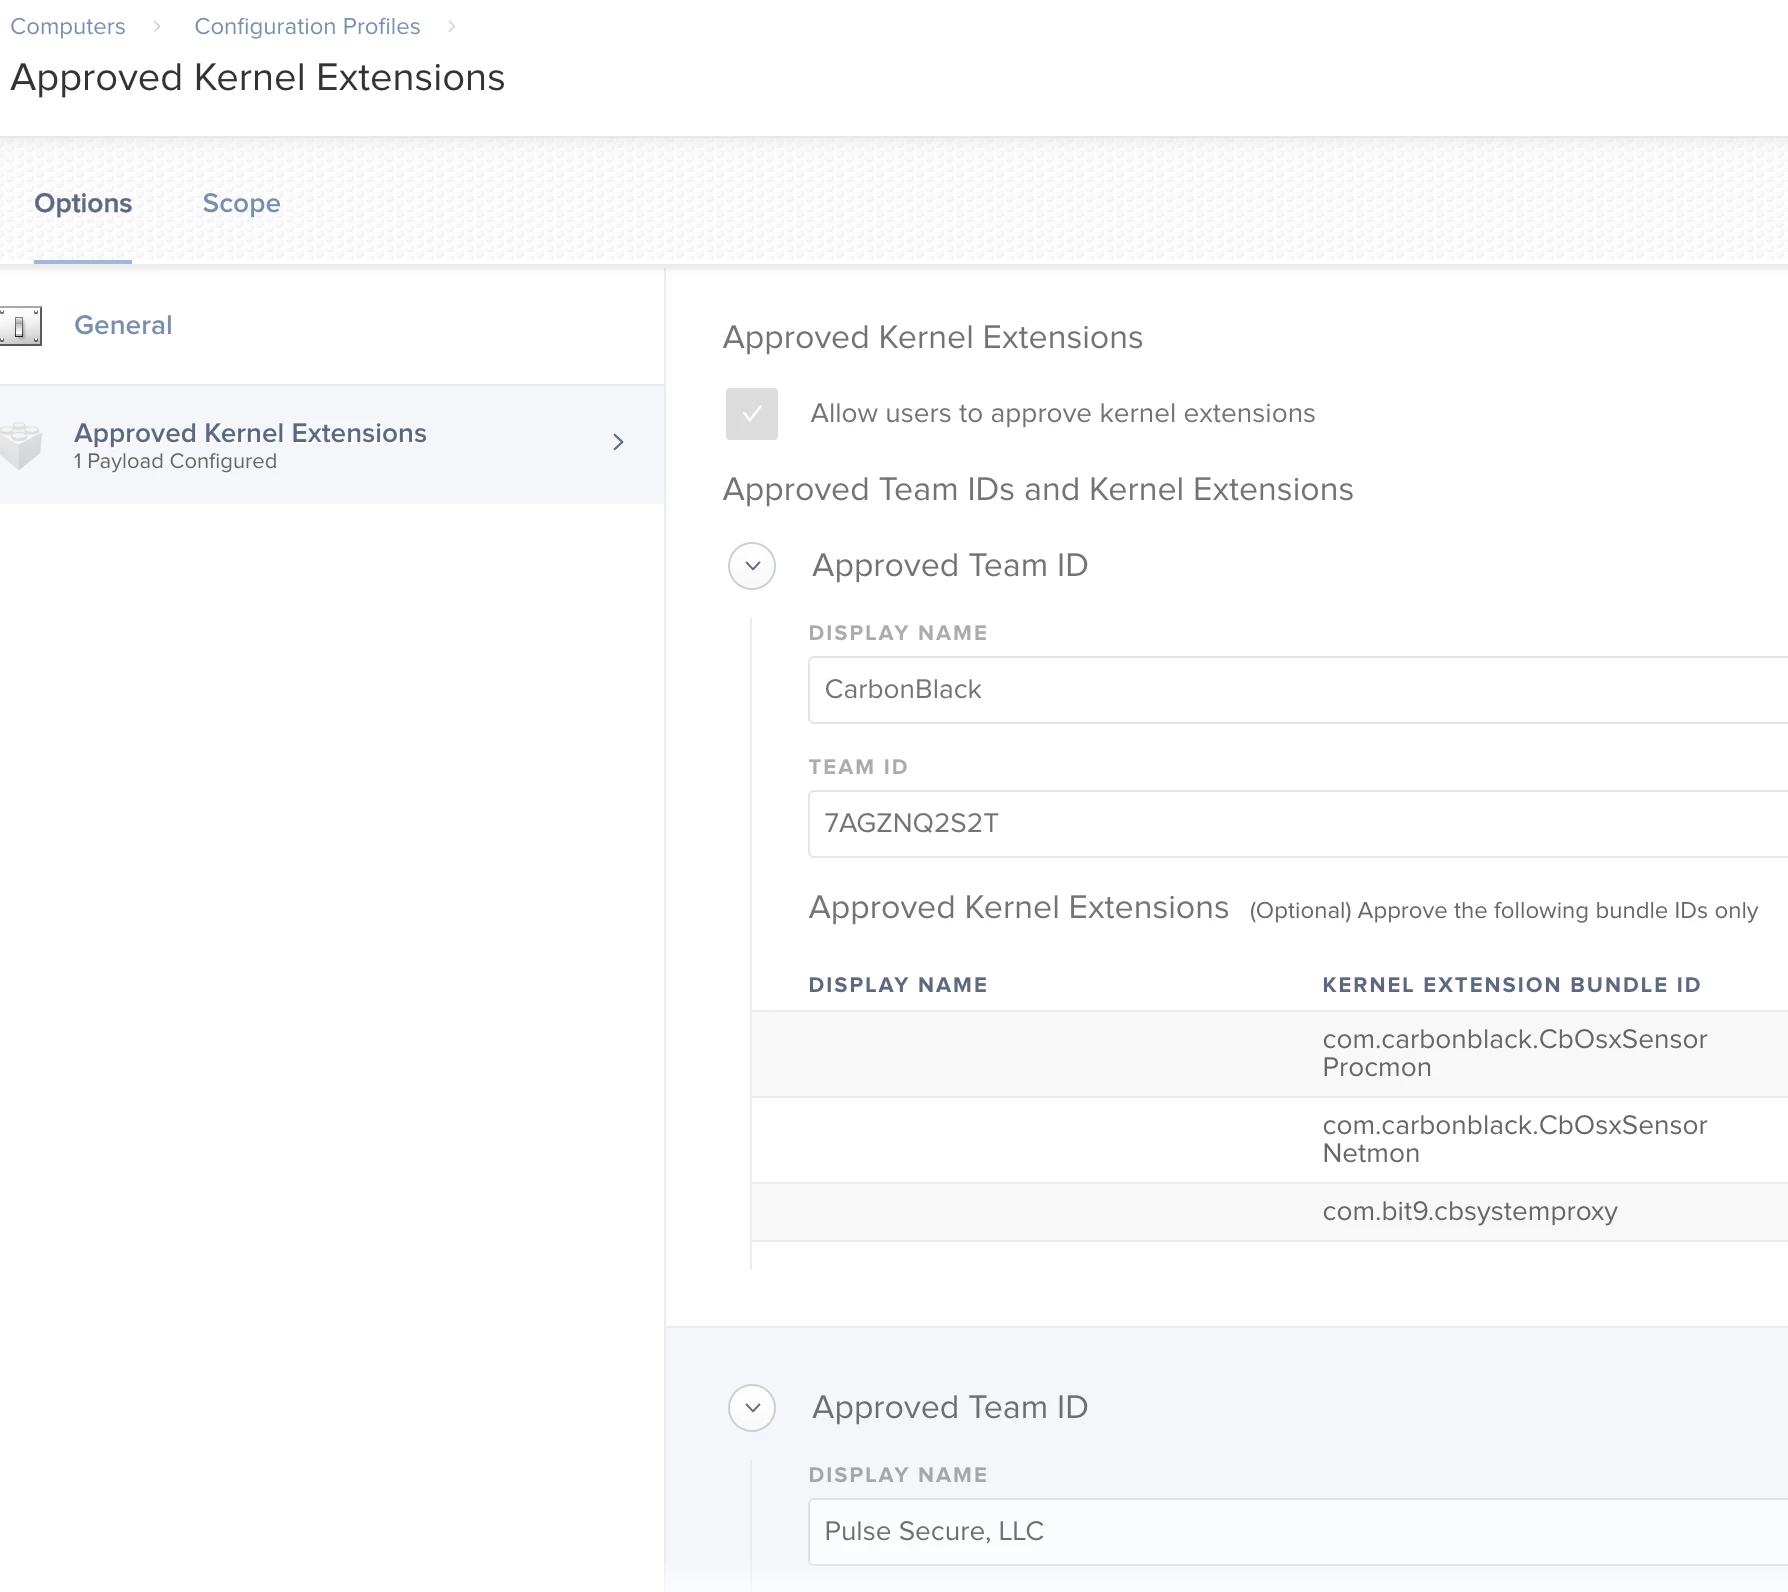Click the 1 Payload Configured text
Image resolution: width=1788 pixels, height=1592 pixels.
click(x=175, y=461)
